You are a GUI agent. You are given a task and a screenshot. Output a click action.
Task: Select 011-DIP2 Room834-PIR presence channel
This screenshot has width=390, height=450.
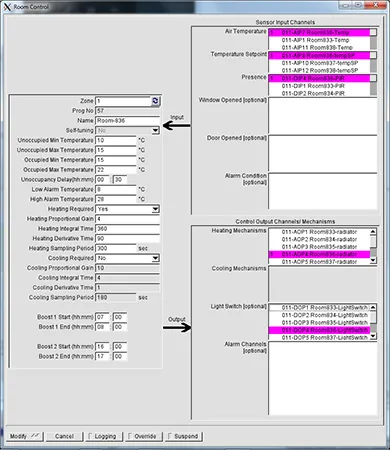point(319,93)
